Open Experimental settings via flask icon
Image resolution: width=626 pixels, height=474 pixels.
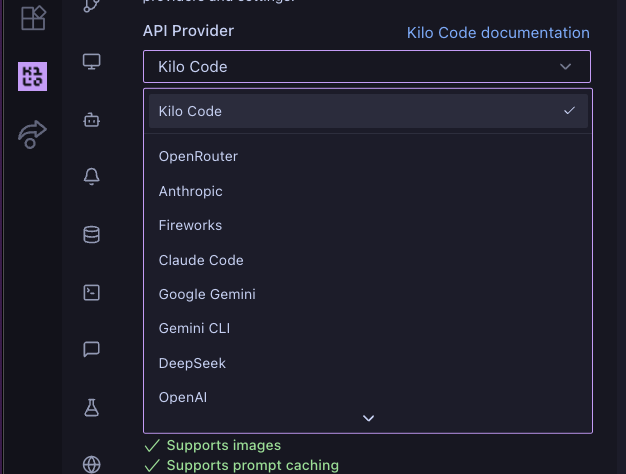click(91, 407)
